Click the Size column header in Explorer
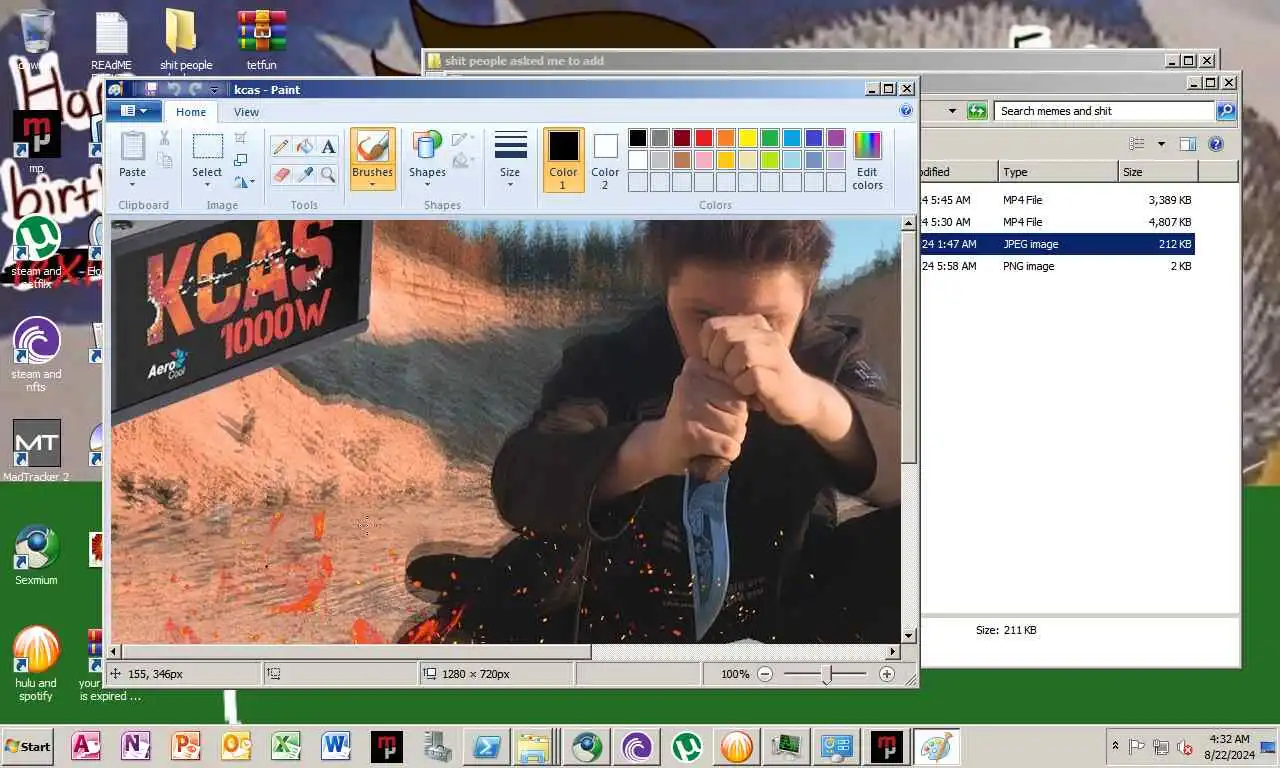 coord(1156,172)
